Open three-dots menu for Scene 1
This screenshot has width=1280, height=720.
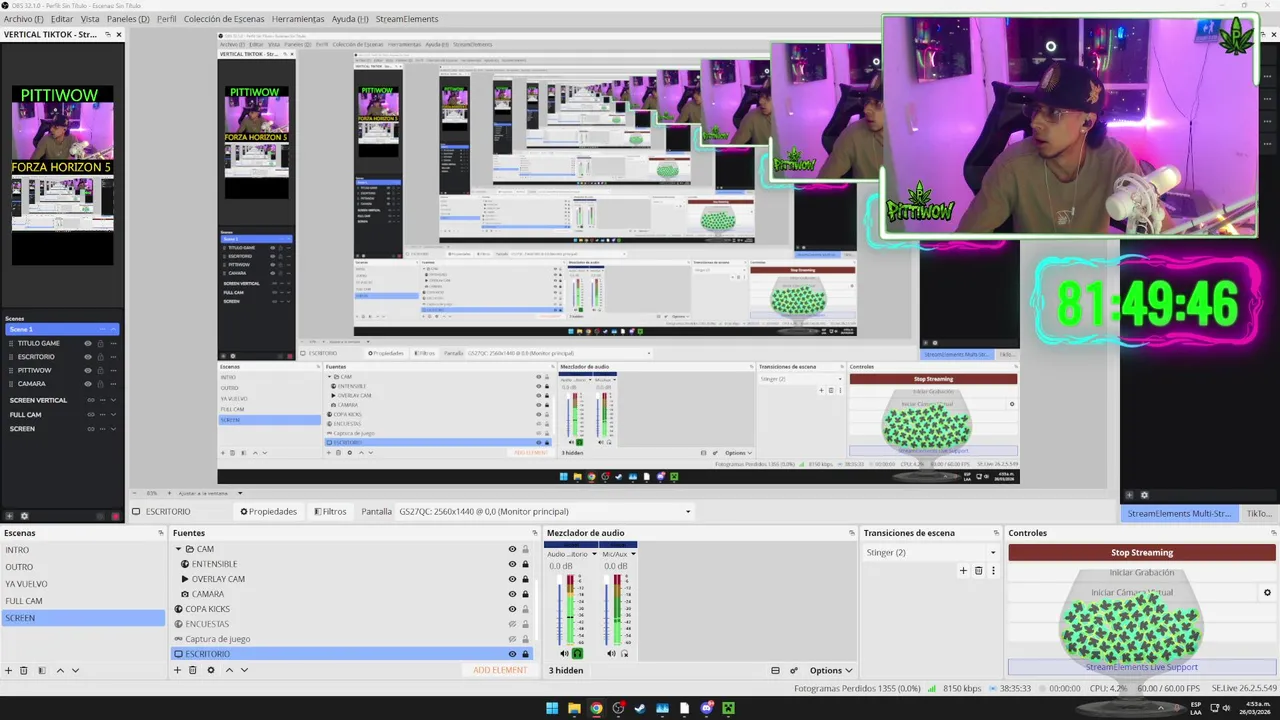pos(102,329)
